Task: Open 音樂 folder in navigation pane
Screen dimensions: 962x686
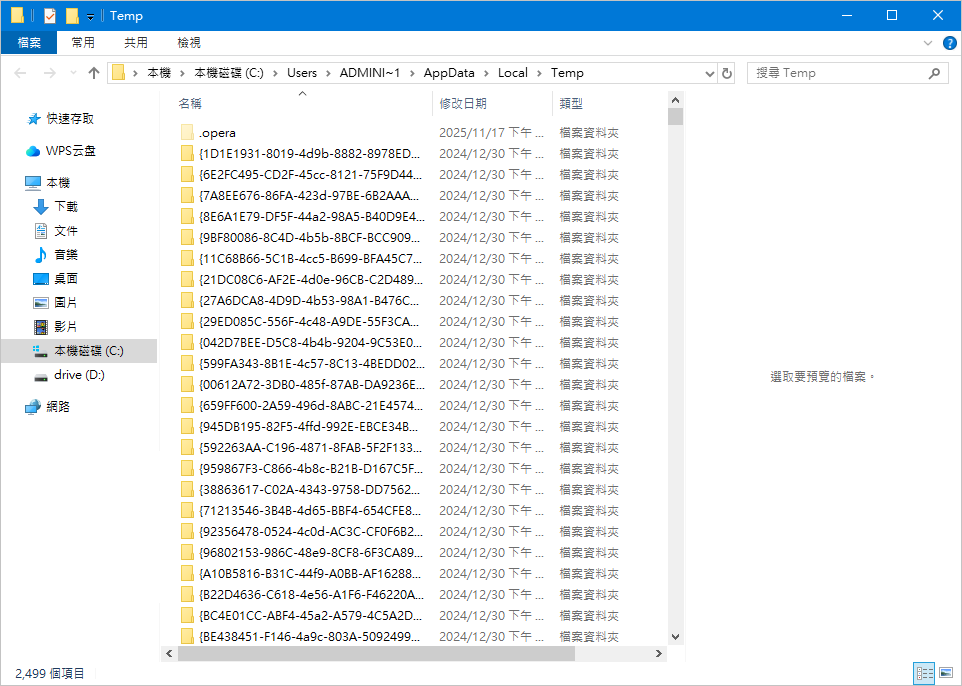Action: pyautogui.click(x=55, y=255)
